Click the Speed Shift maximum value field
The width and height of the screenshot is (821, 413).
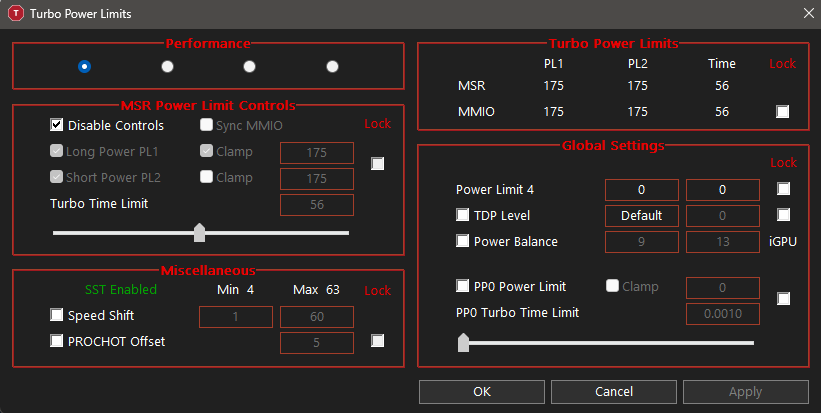tap(317, 317)
